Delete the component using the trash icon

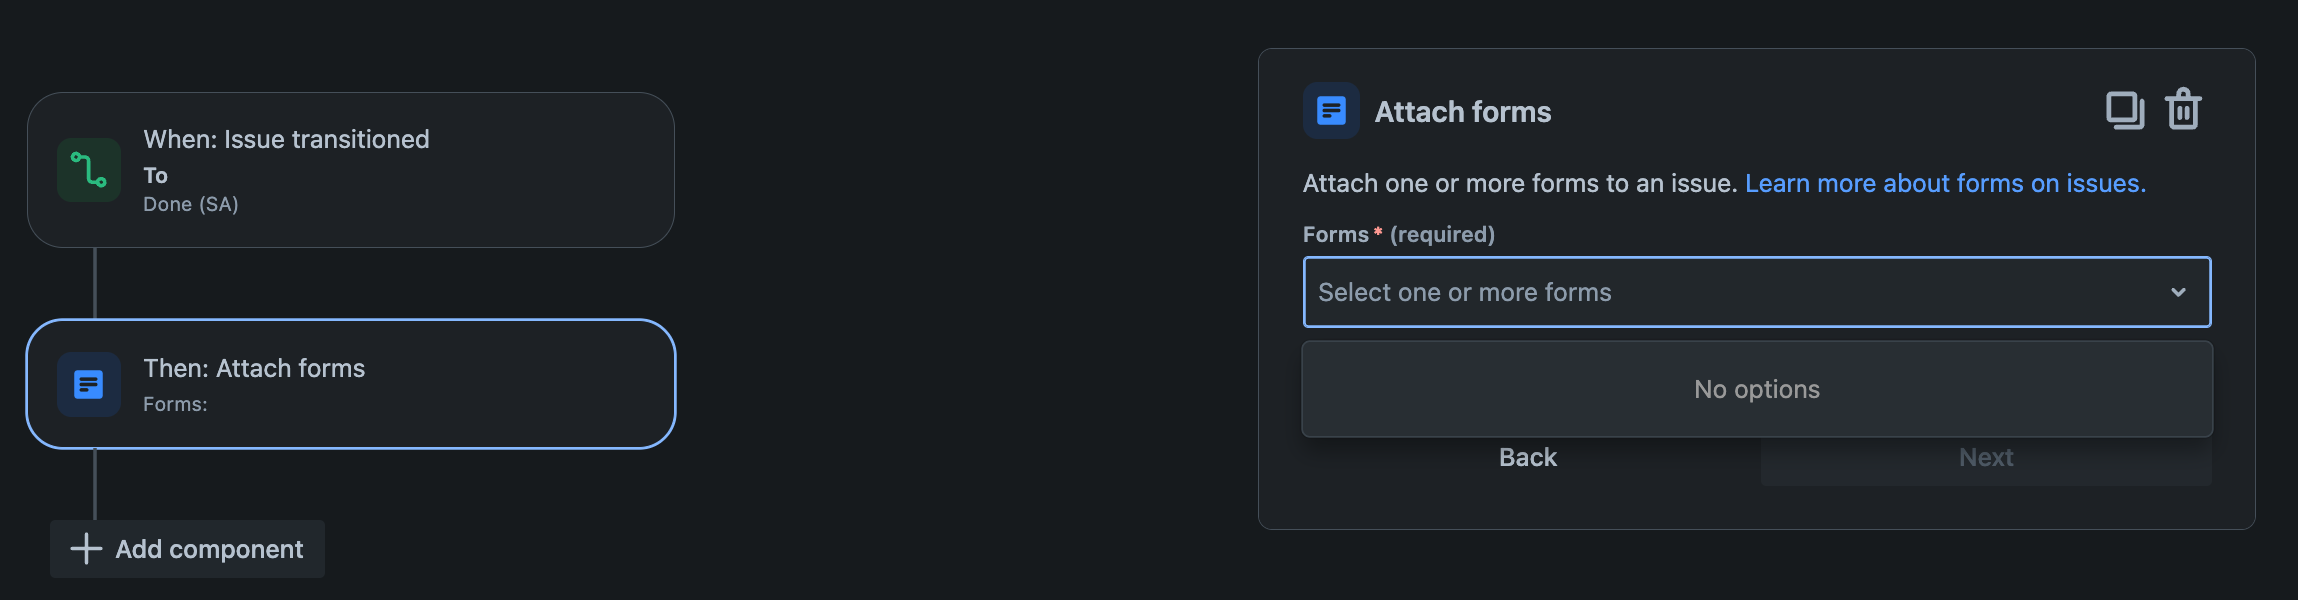pos(2183,109)
